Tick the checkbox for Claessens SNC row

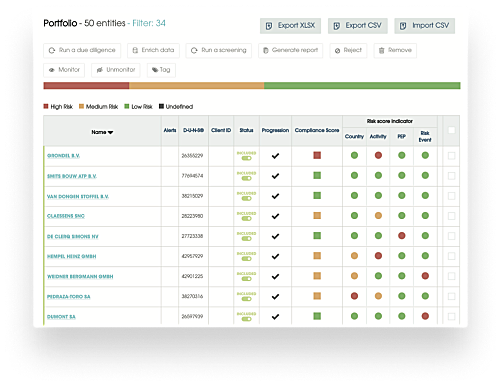[451, 216]
